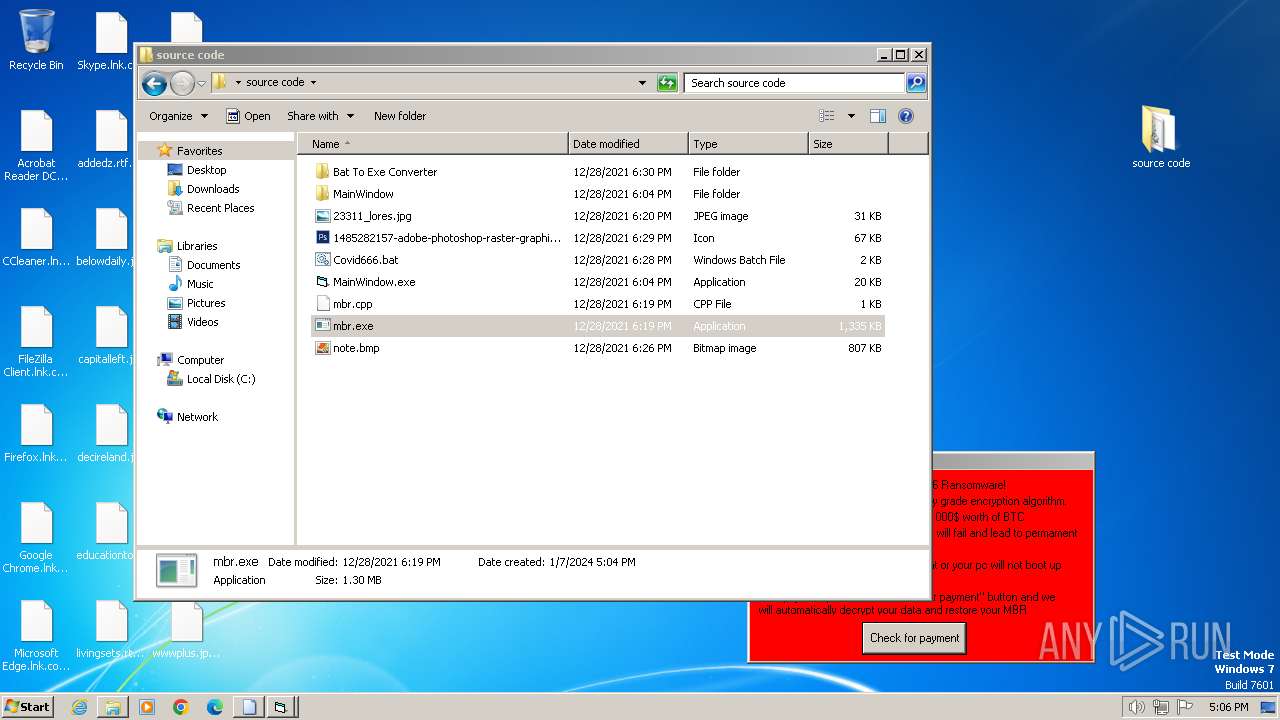Select the Google Chrome desktop shortcut
Image resolution: width=1280 pixels, height=720 pixels.
(36, 538)
